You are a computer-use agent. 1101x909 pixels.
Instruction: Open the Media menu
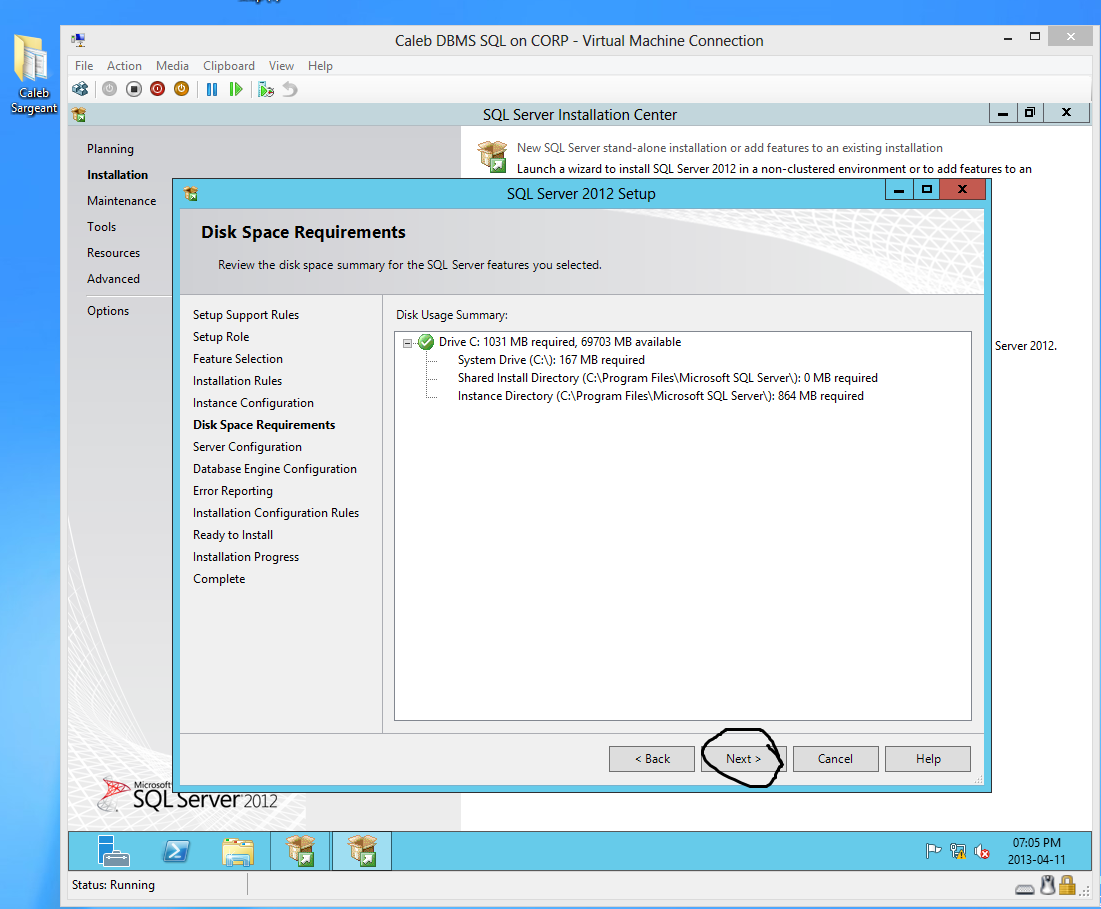pyautogui.click(x=172, y=65)
